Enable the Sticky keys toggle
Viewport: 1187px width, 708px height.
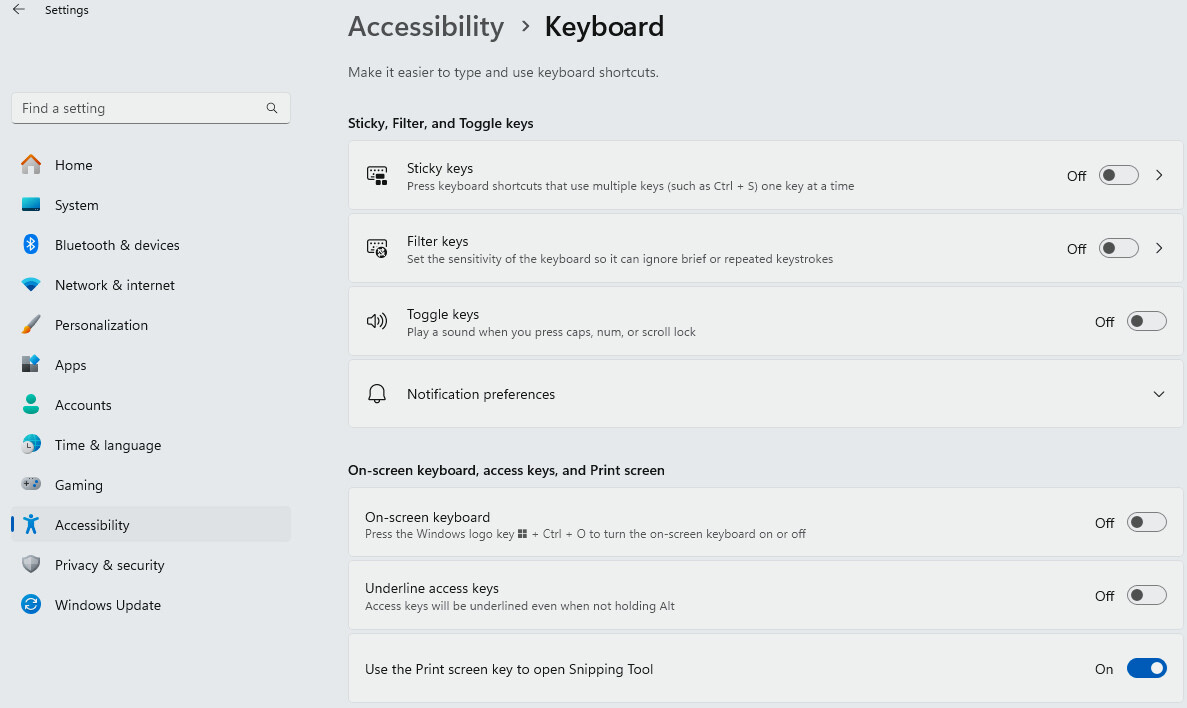pyautogui.click(x=1118, y=174)
